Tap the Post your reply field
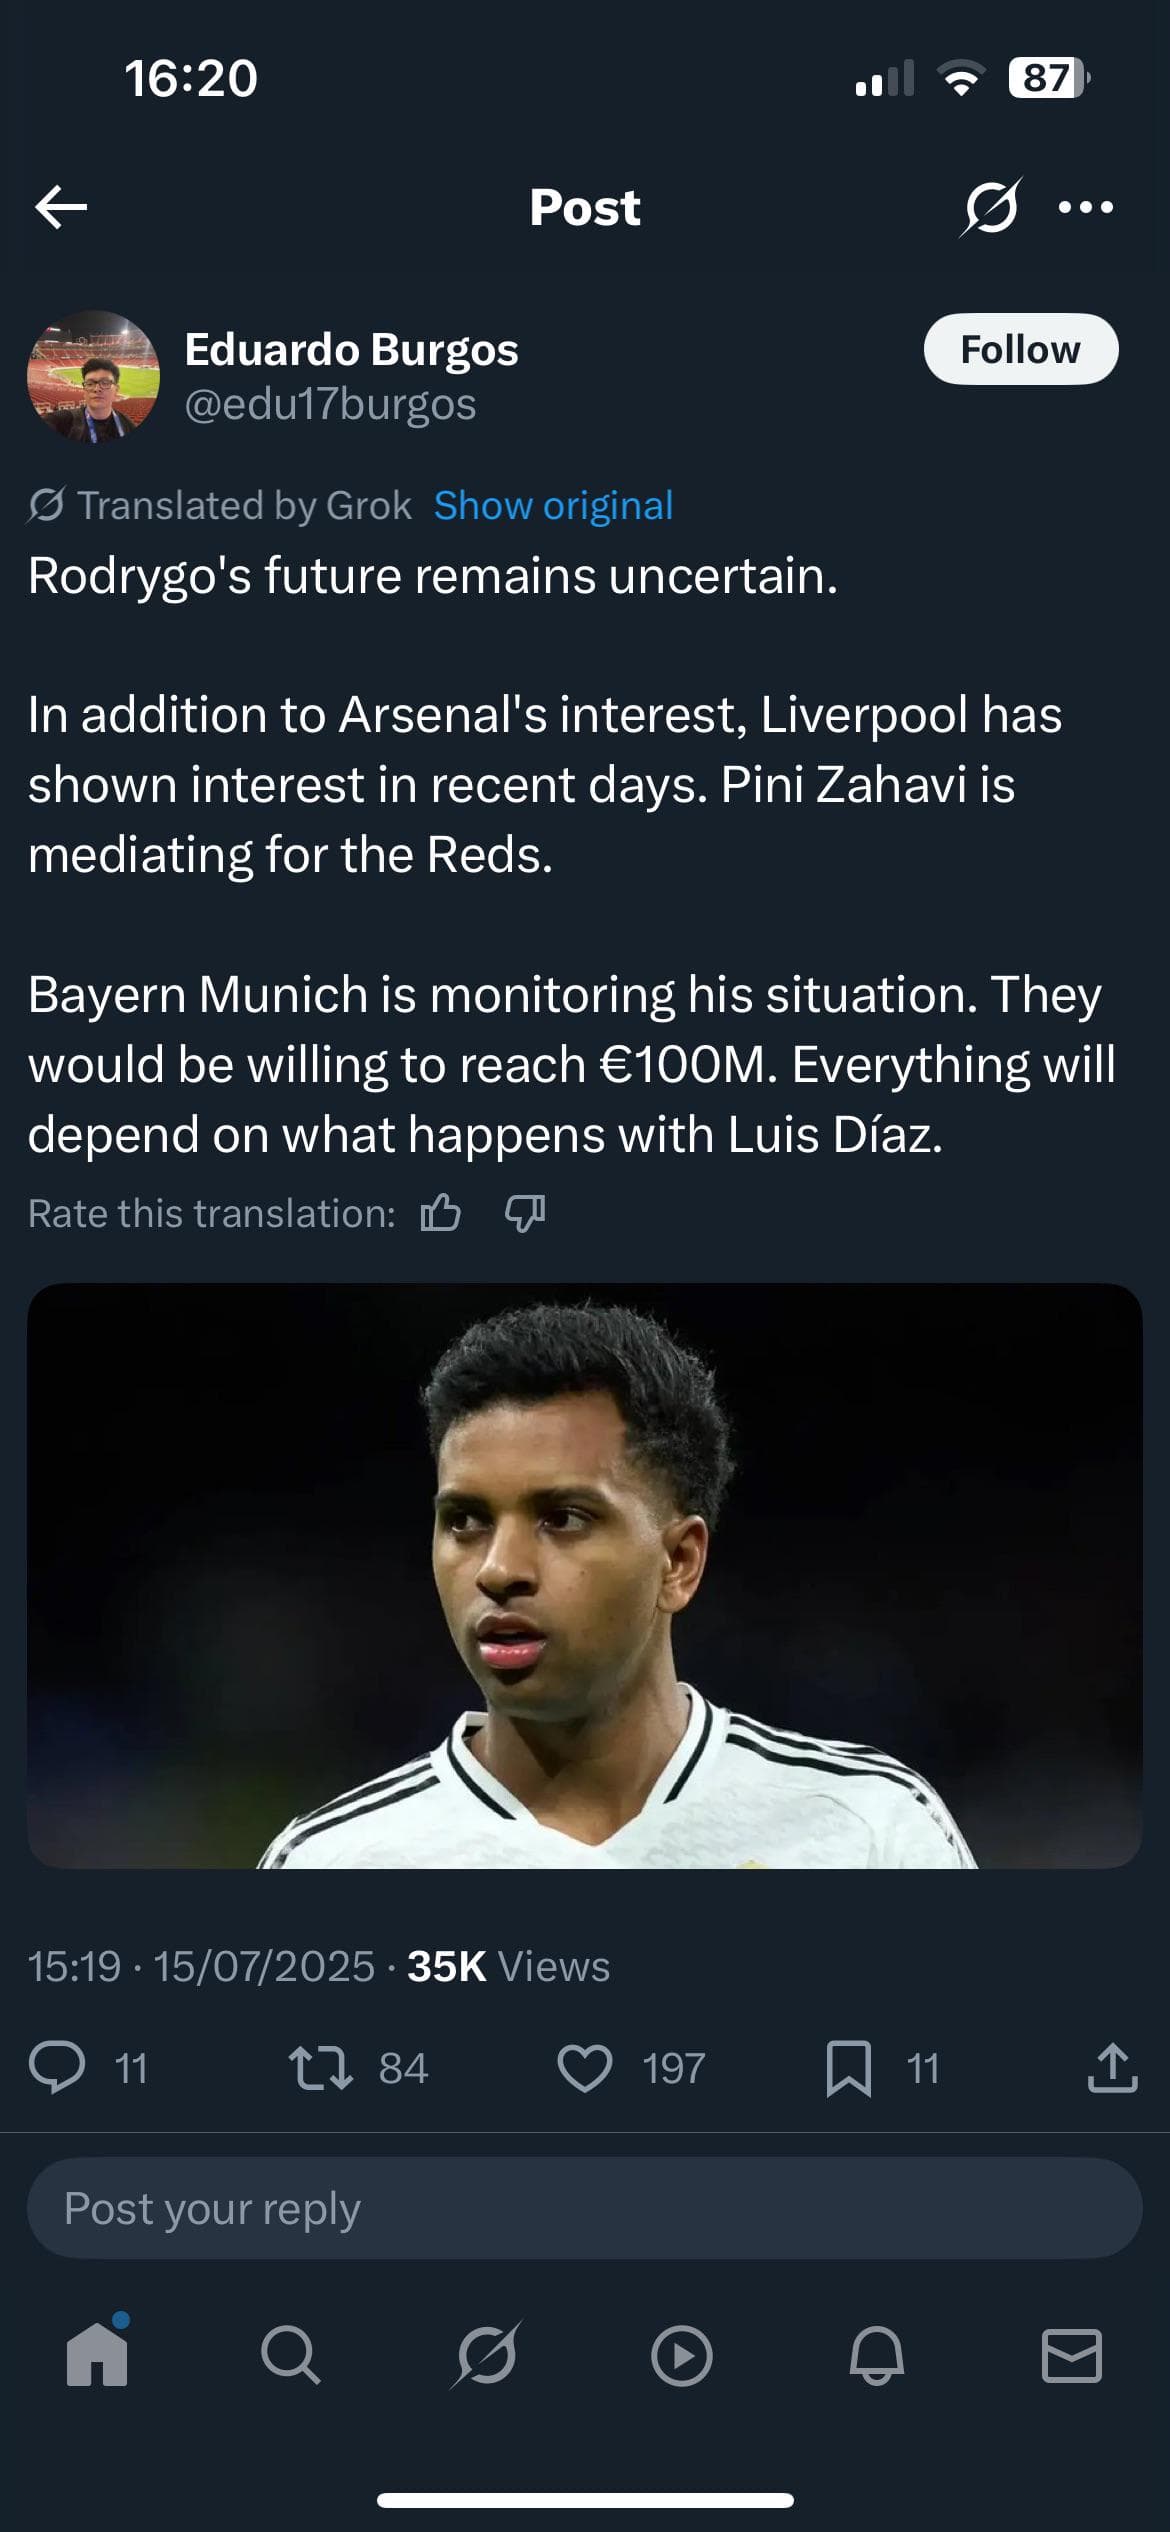This screenshot has height=2532, width=1170. point(585,2208)
